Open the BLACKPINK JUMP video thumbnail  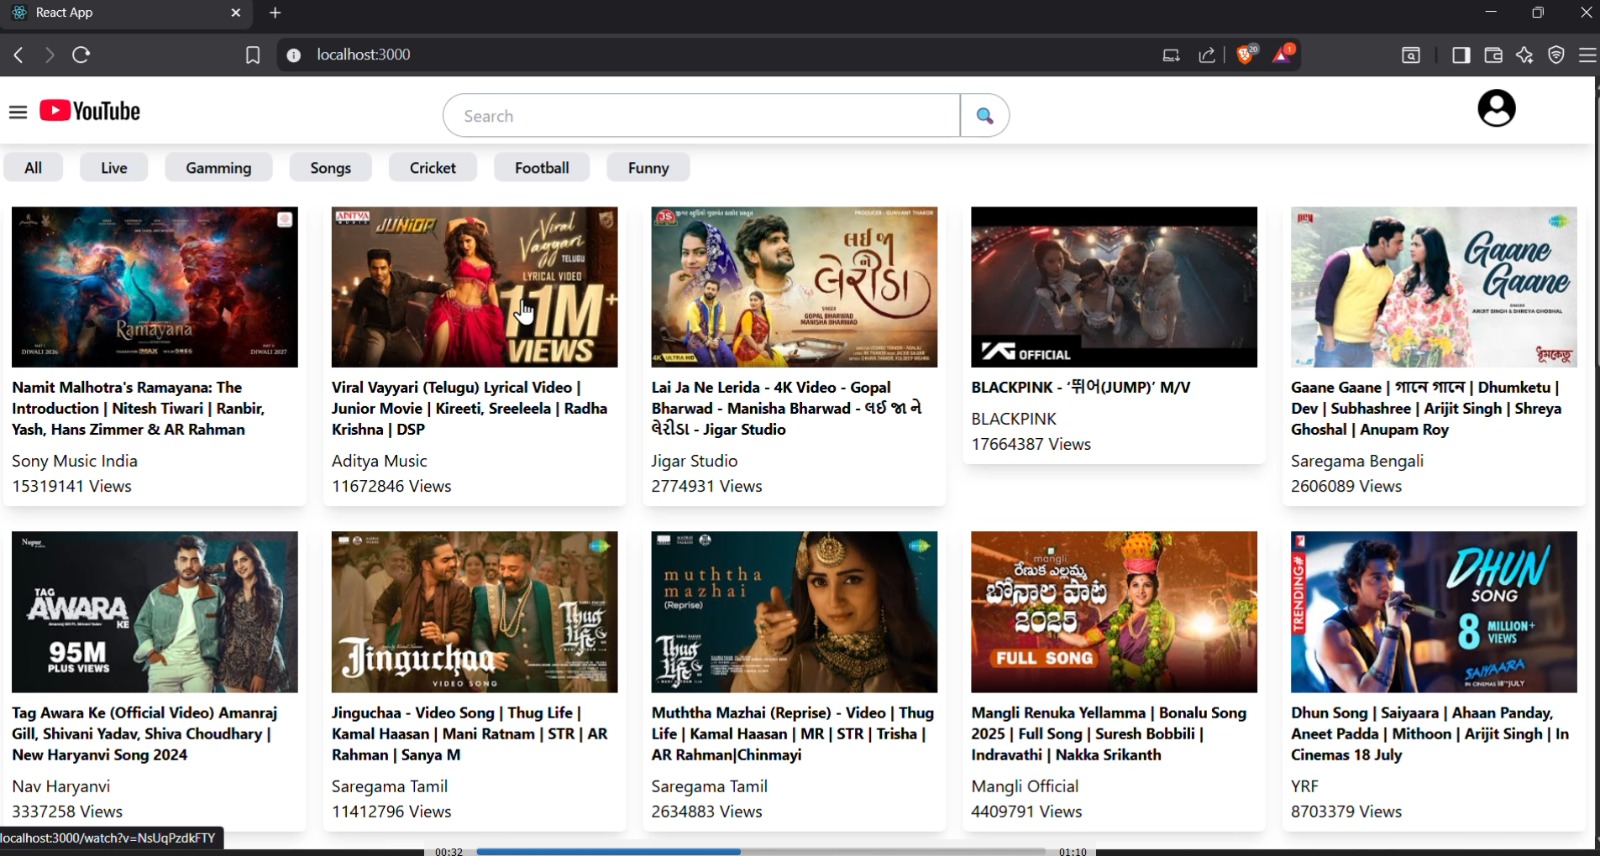click(x=1114, y=287)
